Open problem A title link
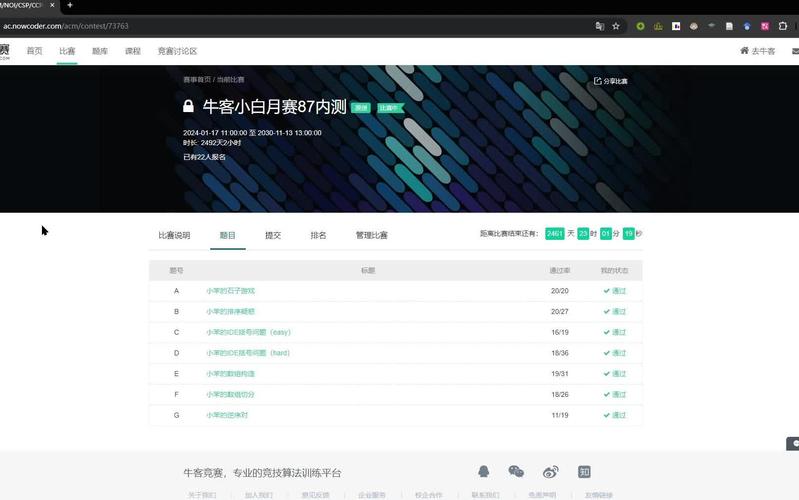Image resolution: width=799 pixels, height=500 pixels. [x=230, y=291]
